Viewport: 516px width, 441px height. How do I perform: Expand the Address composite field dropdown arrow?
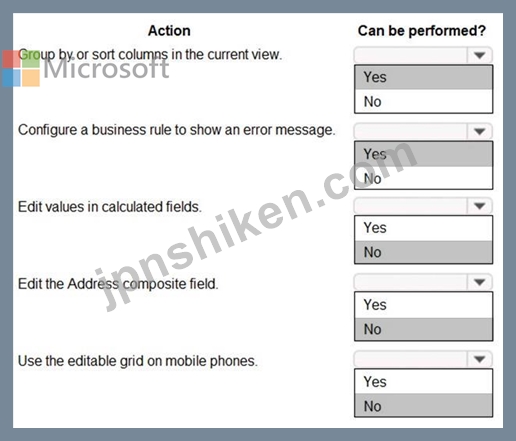480,282
